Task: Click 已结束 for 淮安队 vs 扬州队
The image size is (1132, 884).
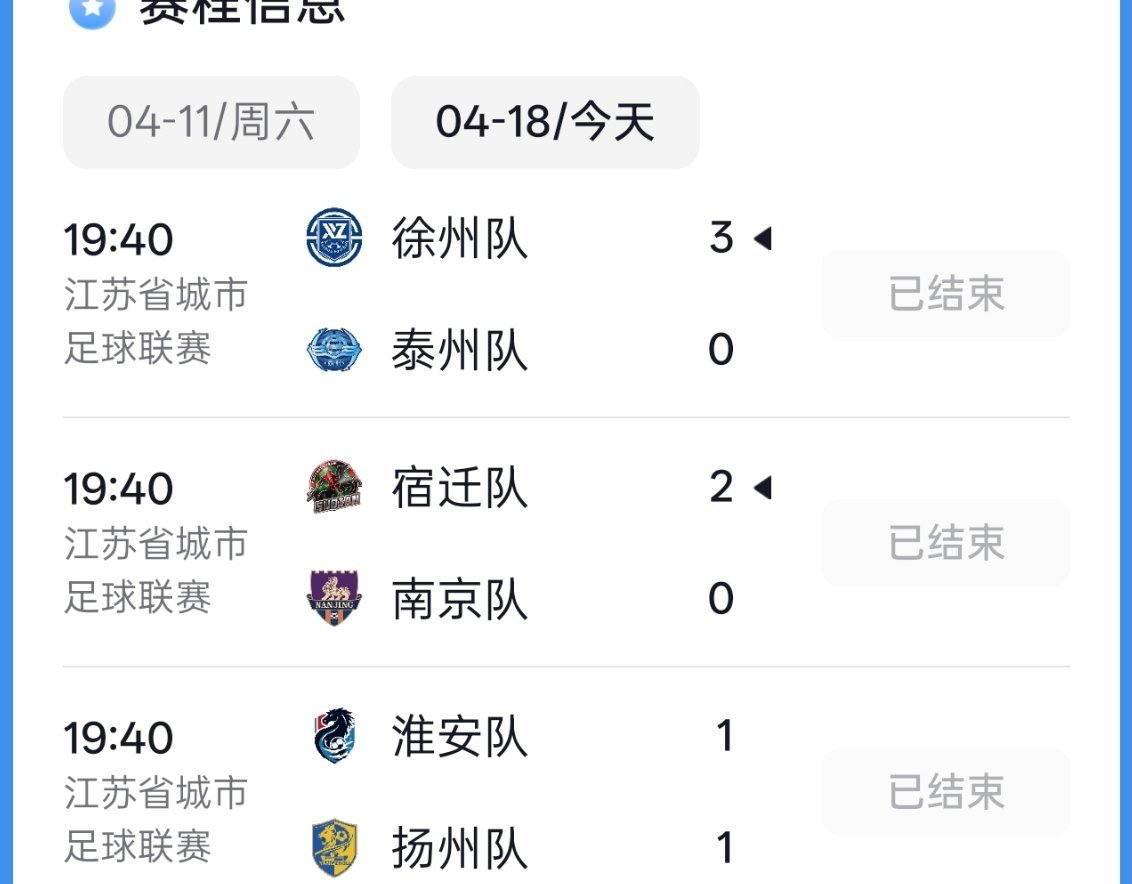Action: [945, 791]
